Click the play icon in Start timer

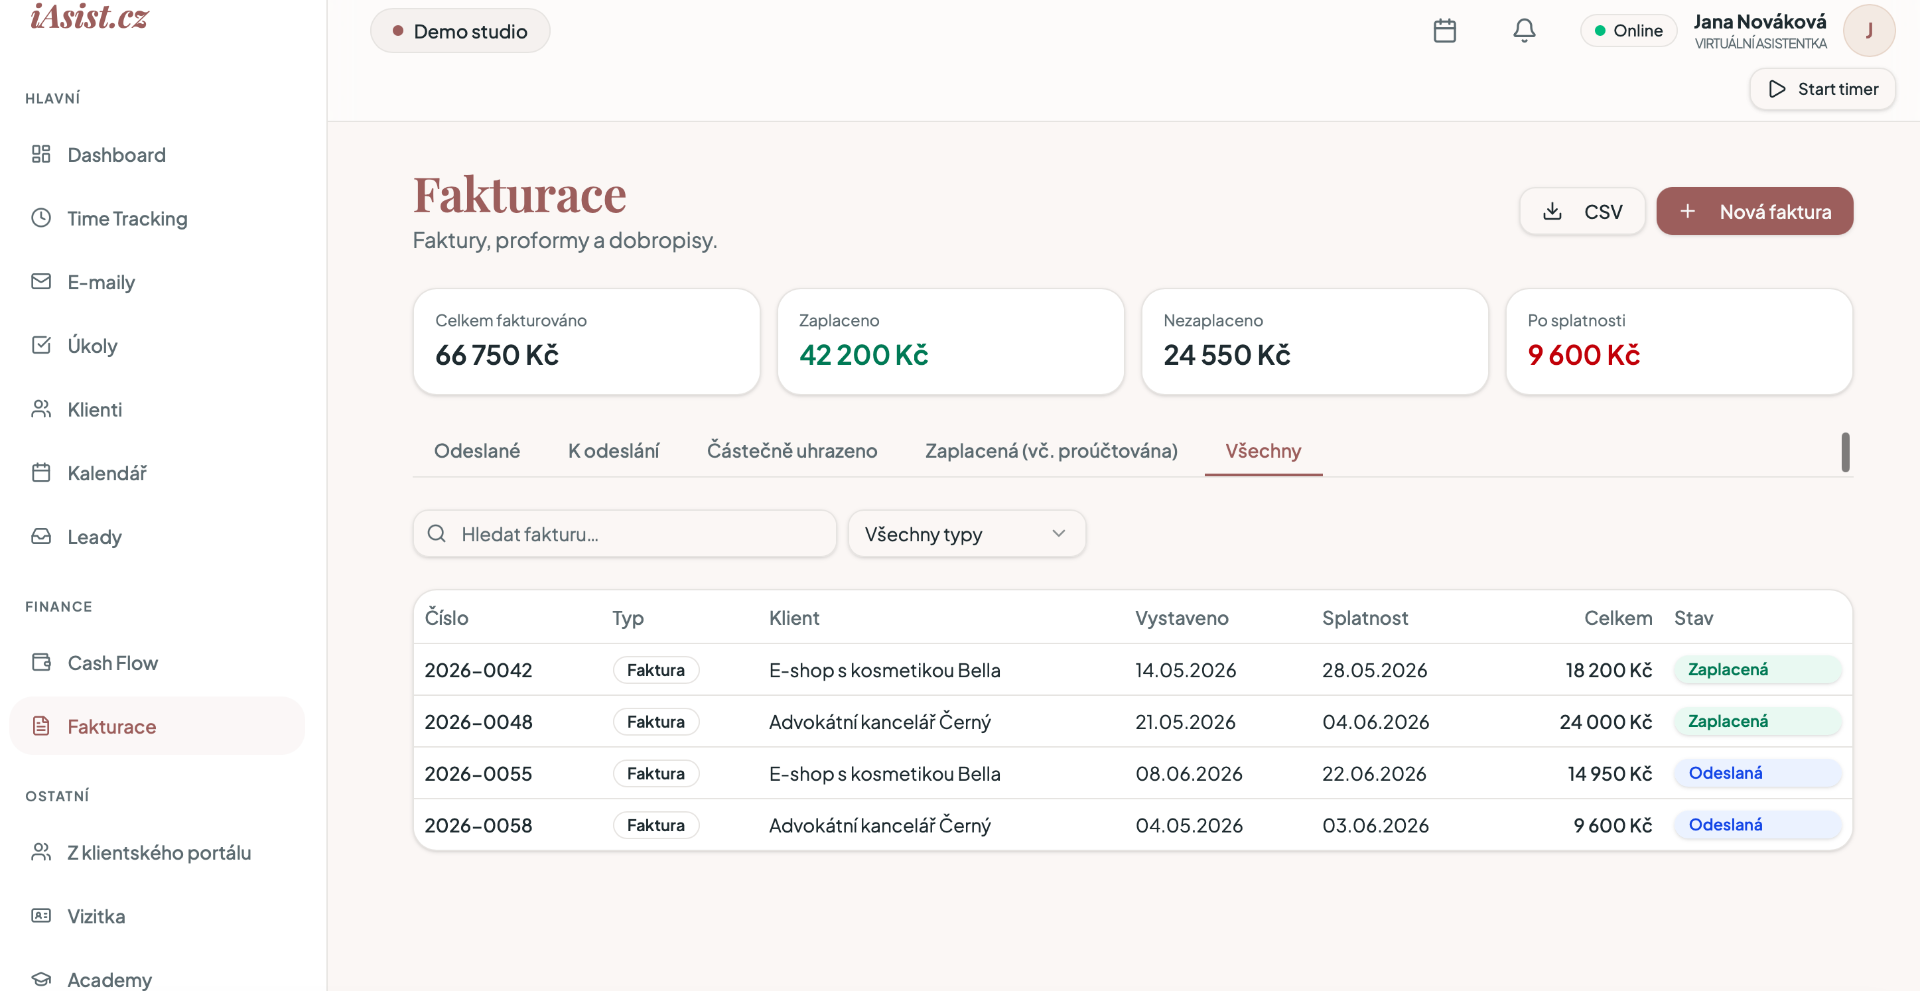coord(1777,89)
